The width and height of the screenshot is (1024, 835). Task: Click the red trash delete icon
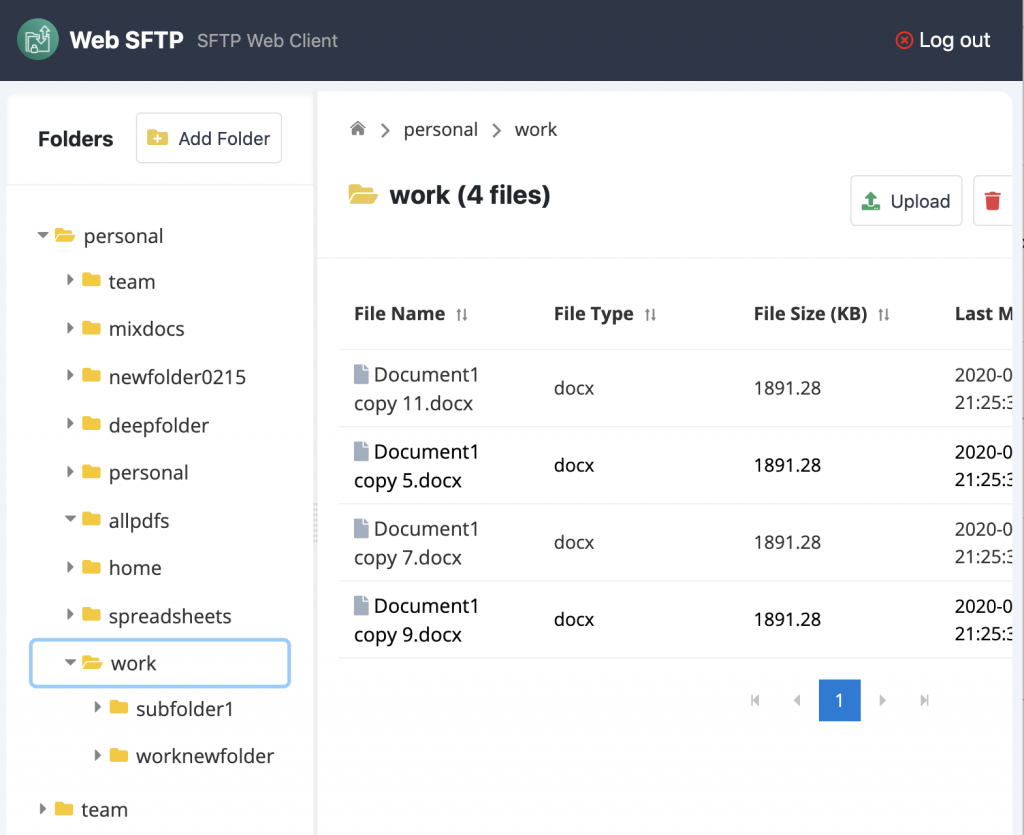[992, 200]
